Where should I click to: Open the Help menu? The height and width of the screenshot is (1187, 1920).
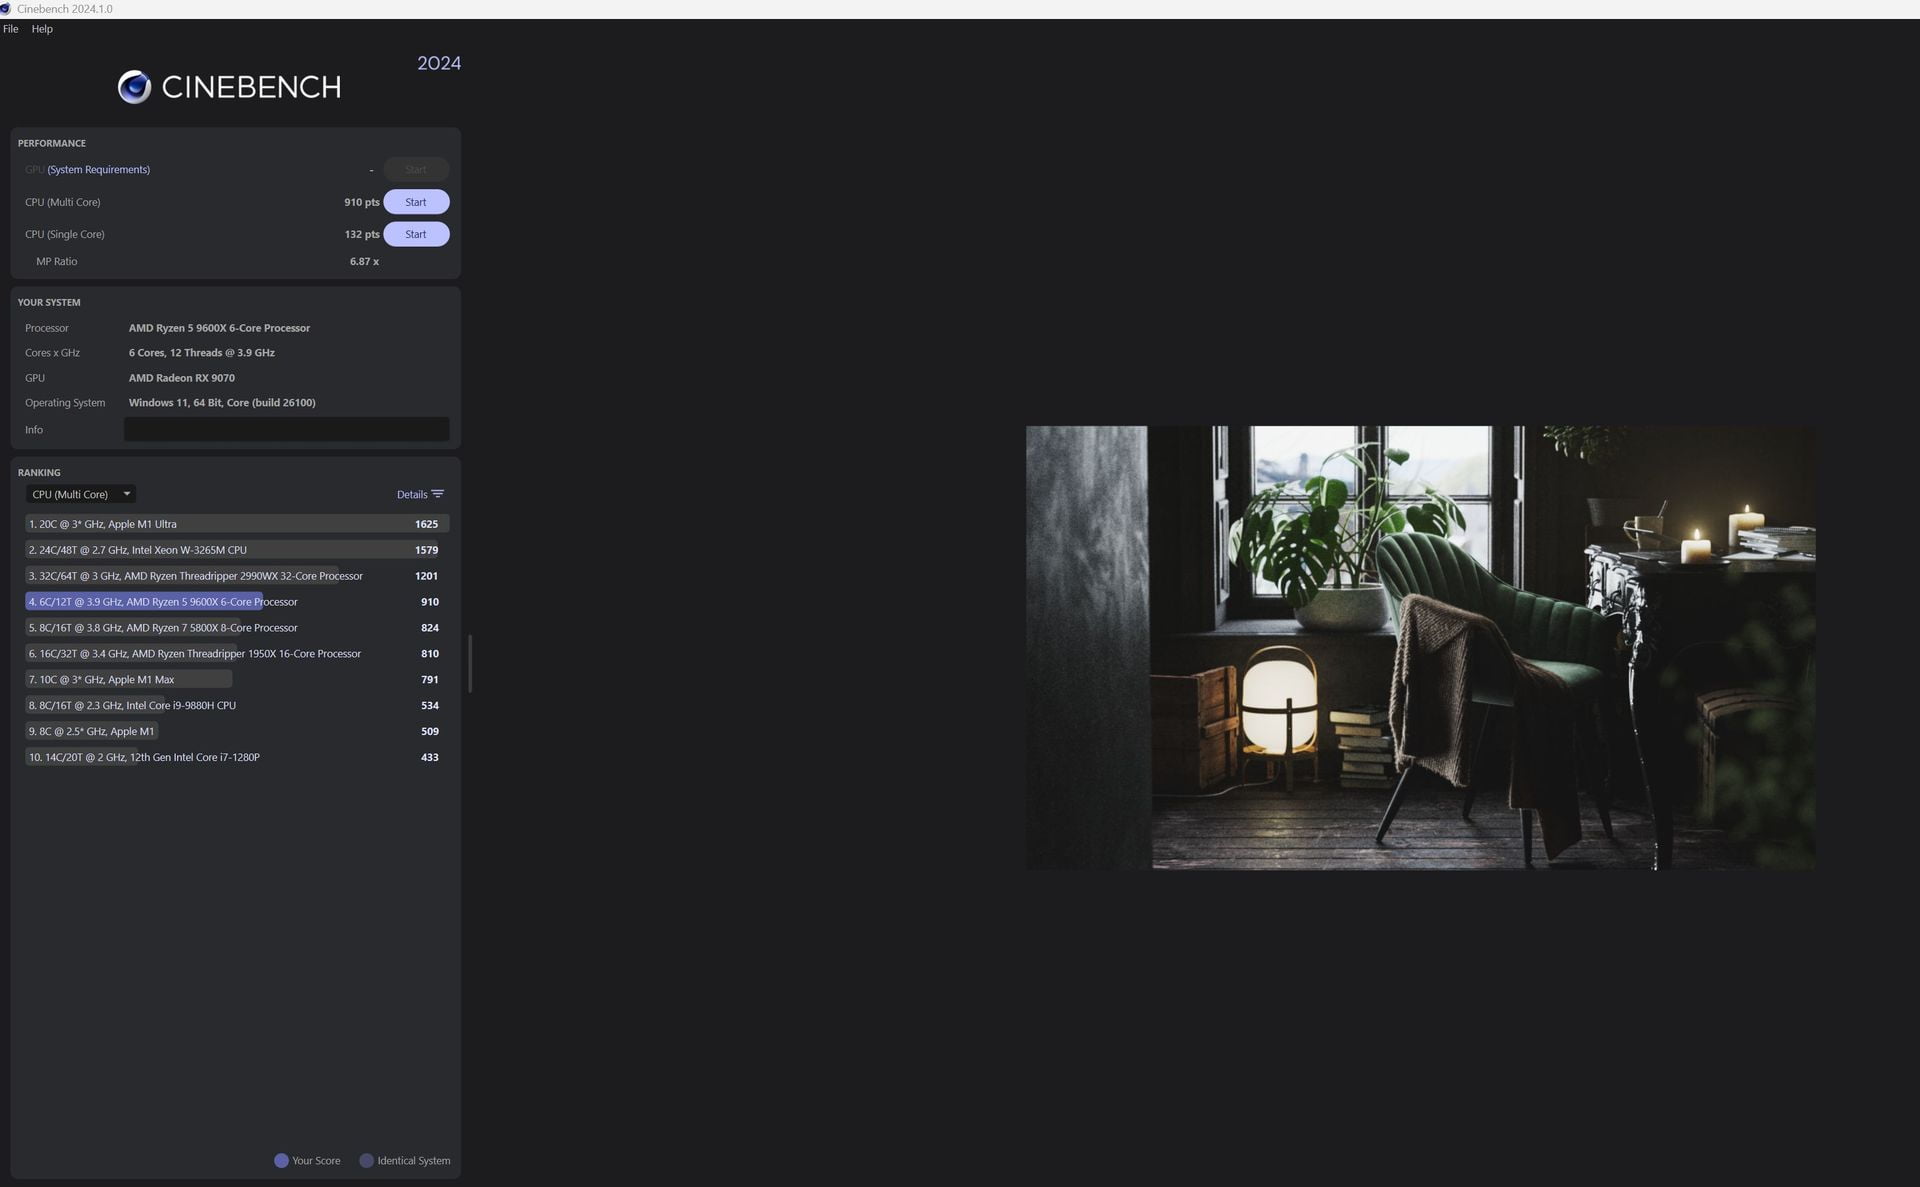coord(42,29)
